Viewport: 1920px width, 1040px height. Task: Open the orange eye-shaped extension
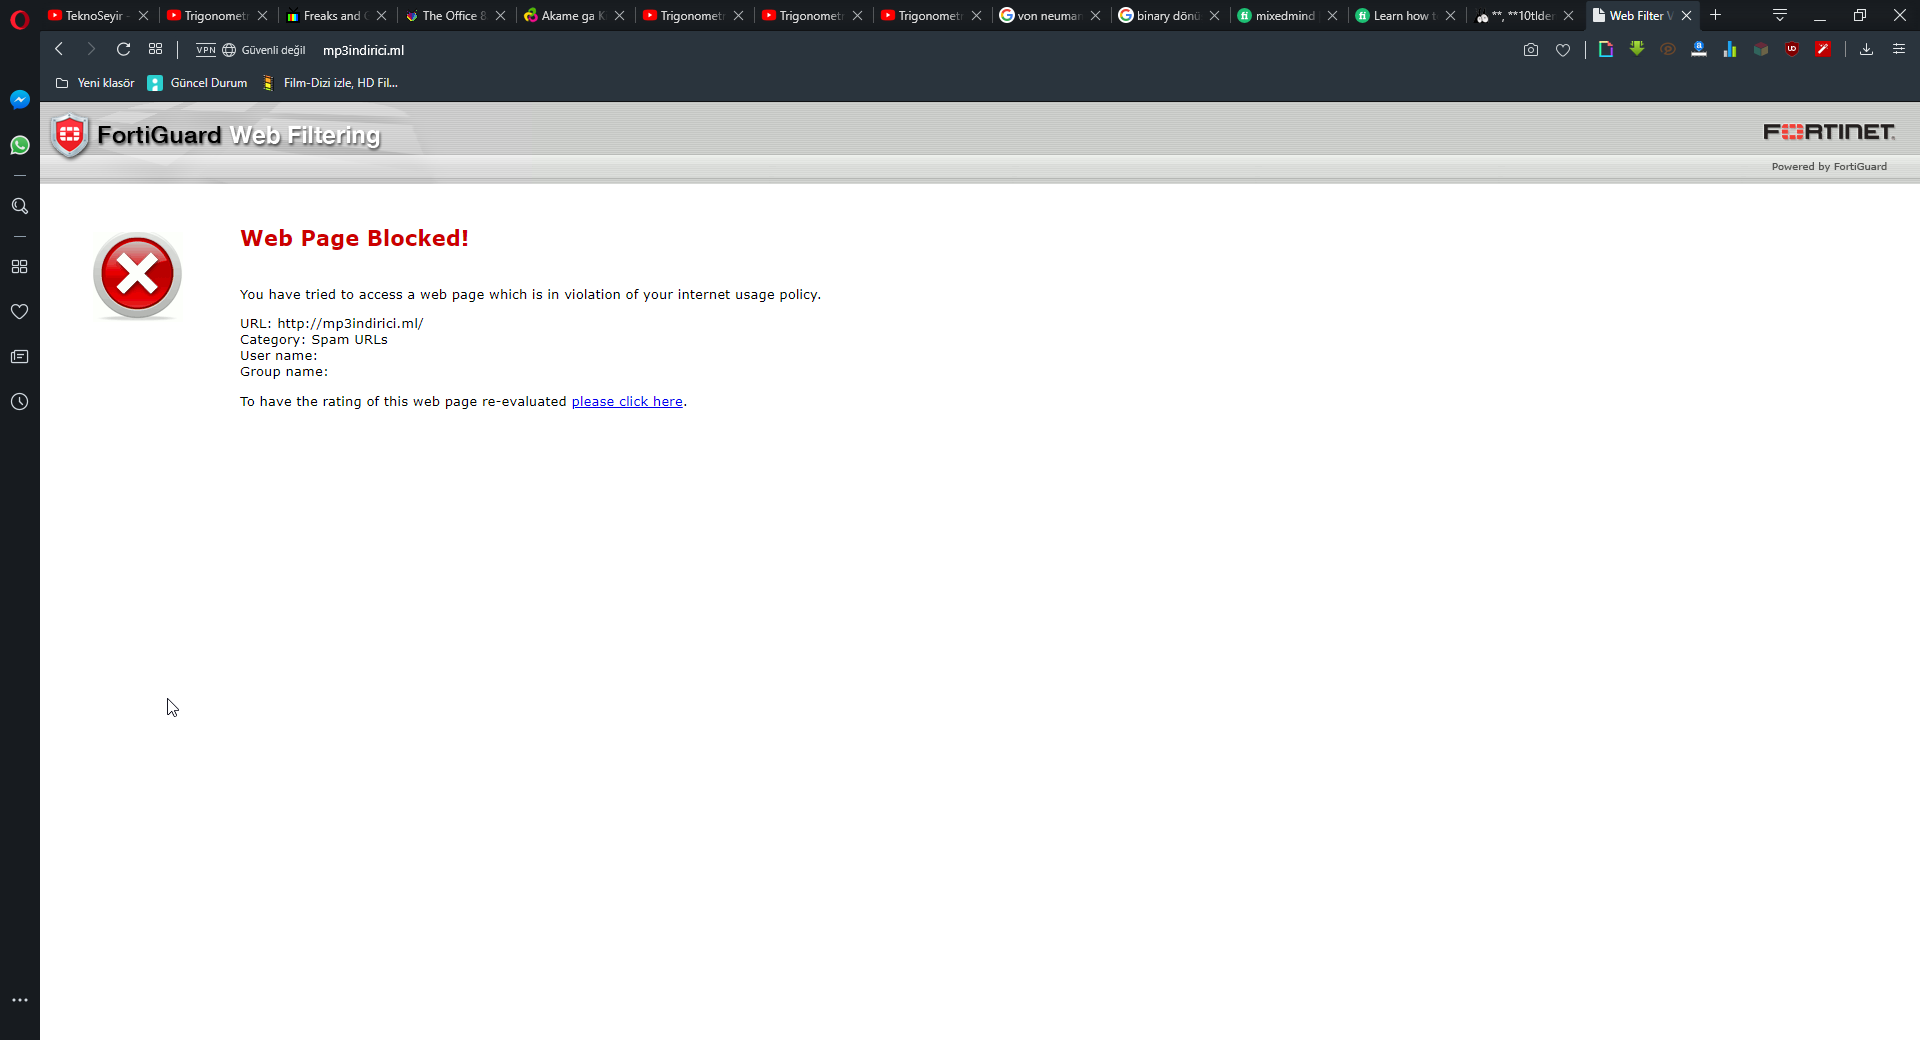coord(1668,49)
